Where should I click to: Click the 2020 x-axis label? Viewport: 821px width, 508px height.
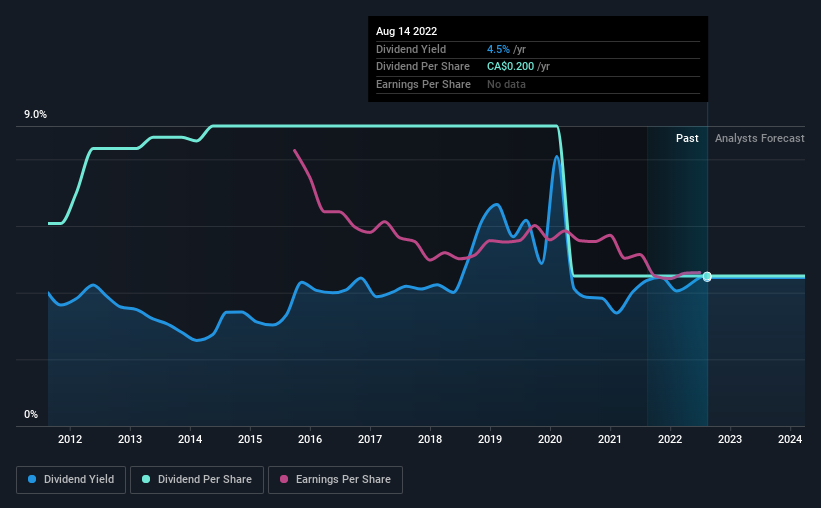[x=550, y=439]
